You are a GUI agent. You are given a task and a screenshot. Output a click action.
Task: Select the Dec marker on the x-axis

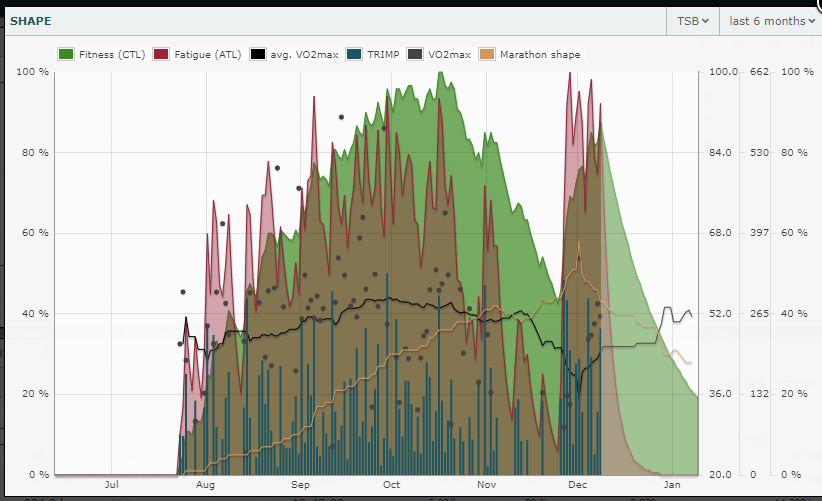pos(577,485)
